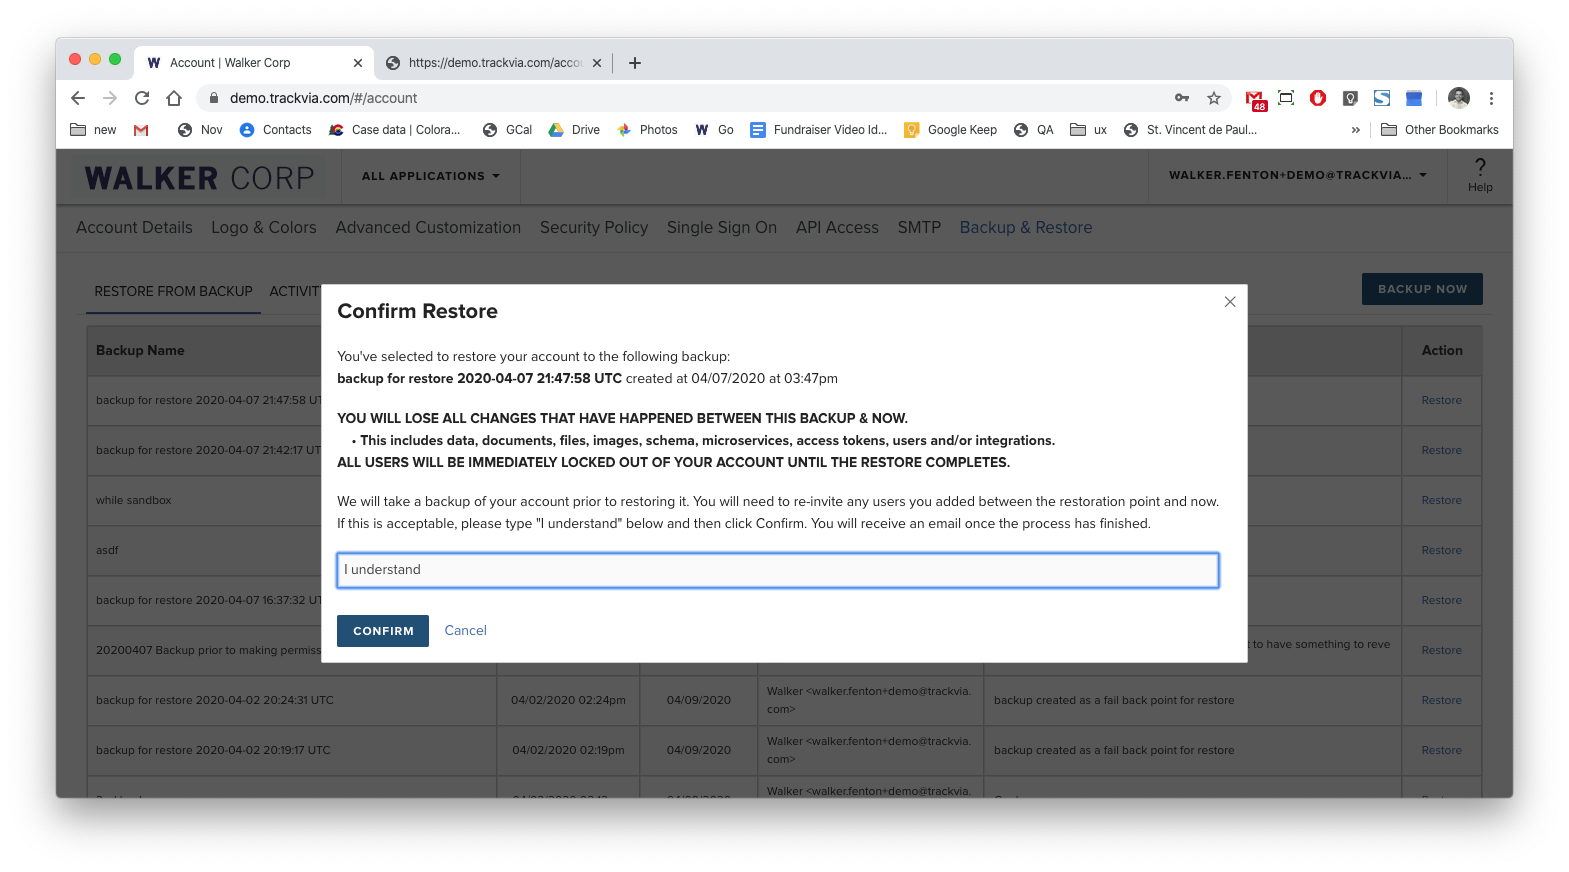The height and width of the screenshot is (872, 1569).
Task: Open the Fundraiser Video Ideas bookmark
Action: coord(819,130)
